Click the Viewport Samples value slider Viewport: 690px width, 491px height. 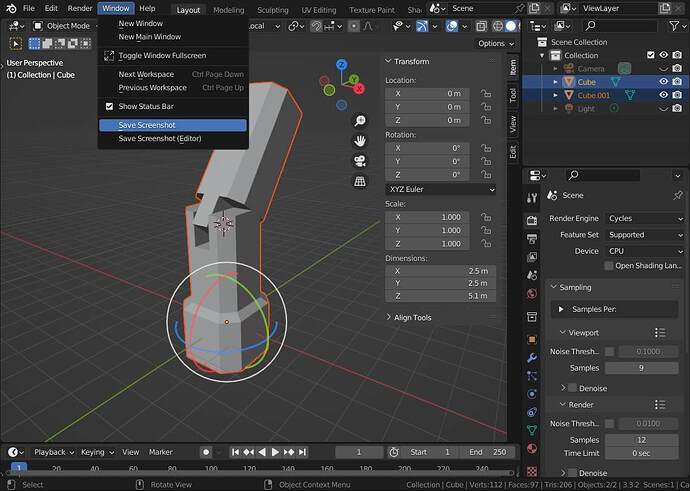tap(642, 368)
